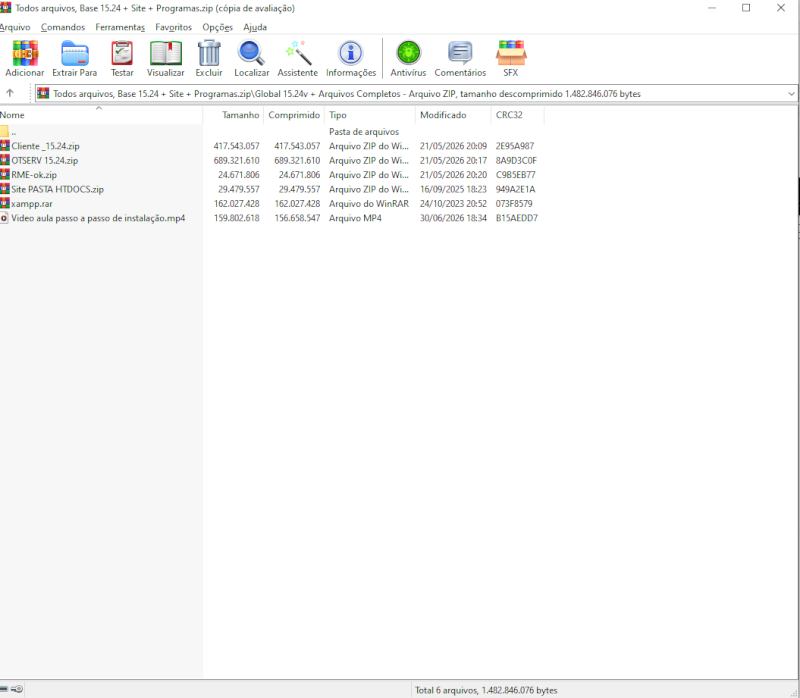
Task: Go up one folder level arrow
Action: pos(10,93)
